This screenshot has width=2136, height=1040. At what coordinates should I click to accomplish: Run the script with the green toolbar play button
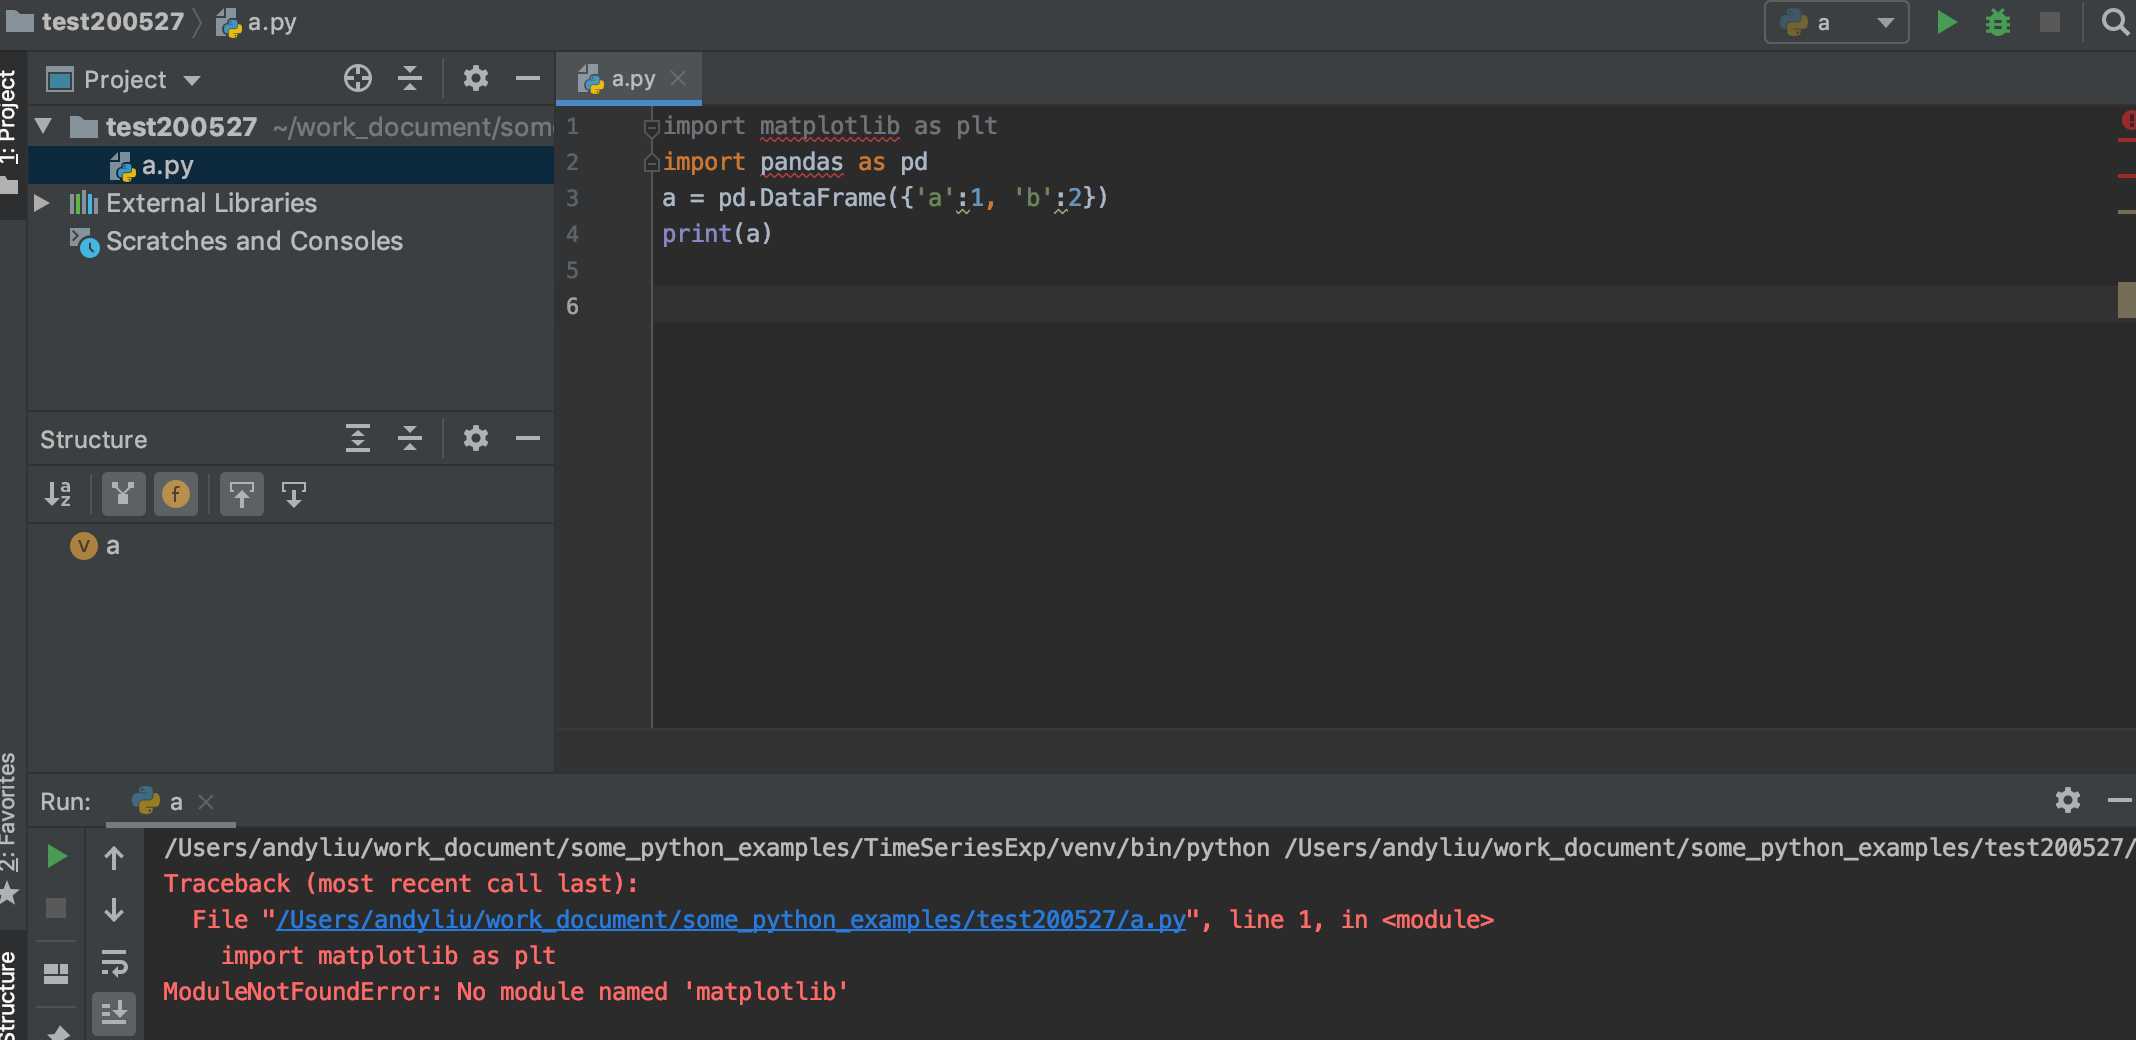click(x=1946, y=22)
